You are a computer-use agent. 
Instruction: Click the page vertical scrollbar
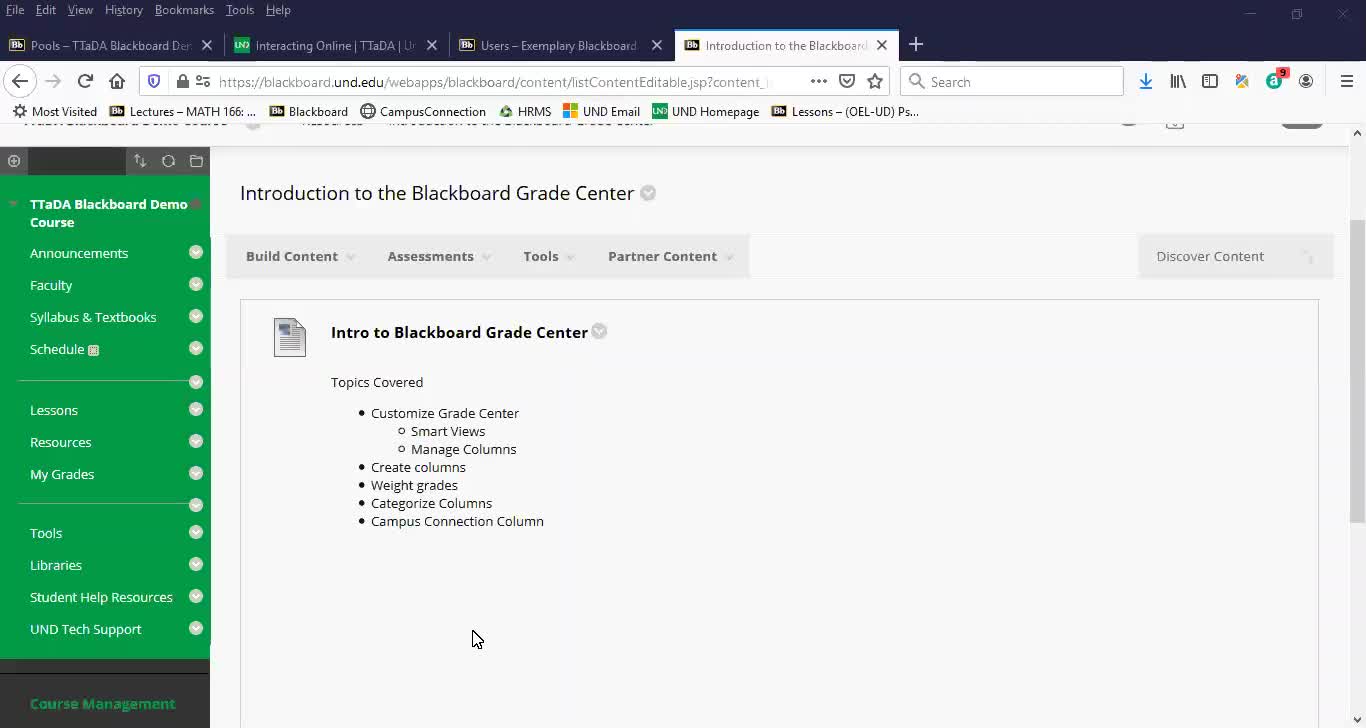click(x=1357, y=370)
